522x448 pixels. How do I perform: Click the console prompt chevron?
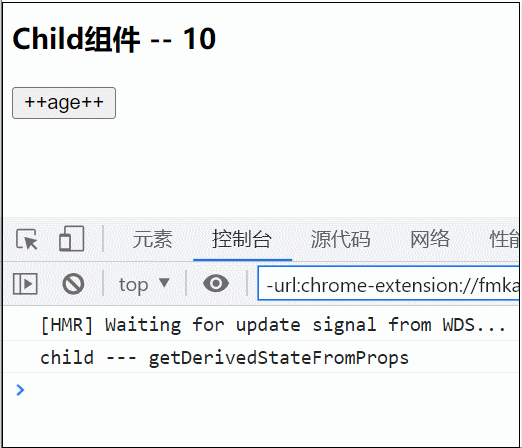(20, 390)
